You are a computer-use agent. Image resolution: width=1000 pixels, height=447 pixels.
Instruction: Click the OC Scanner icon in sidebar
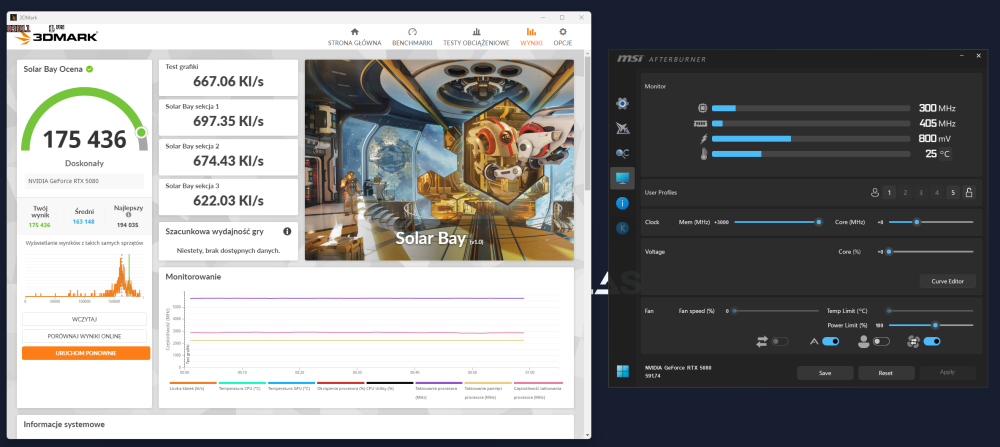[x=622, y=153]
